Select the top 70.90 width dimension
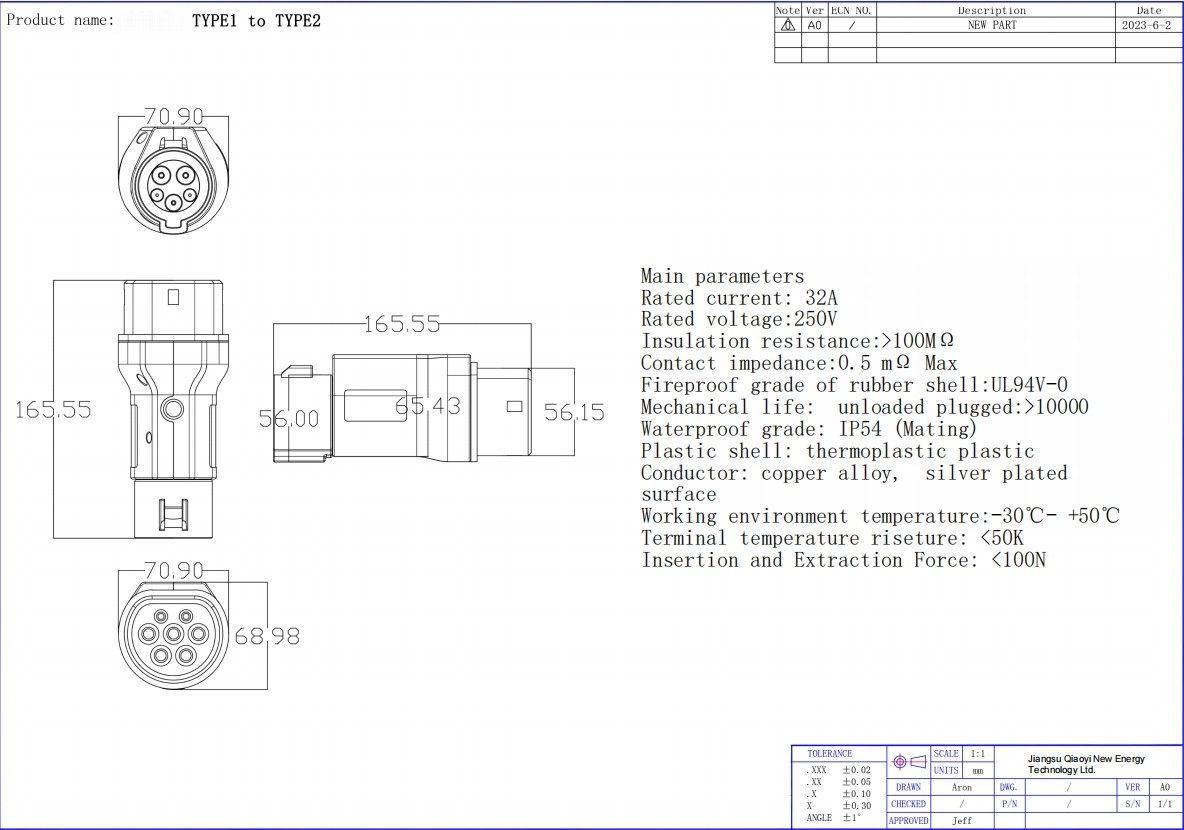Image resolution: width=1184 pixels, height=830 pixels. (x=173, y=117)
